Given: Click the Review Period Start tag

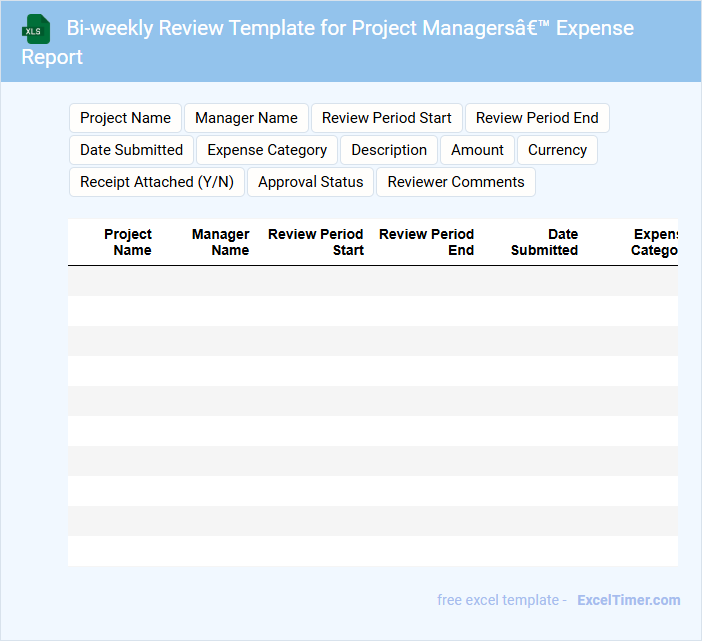Looking at the screenshot, I should pos(386,118).
